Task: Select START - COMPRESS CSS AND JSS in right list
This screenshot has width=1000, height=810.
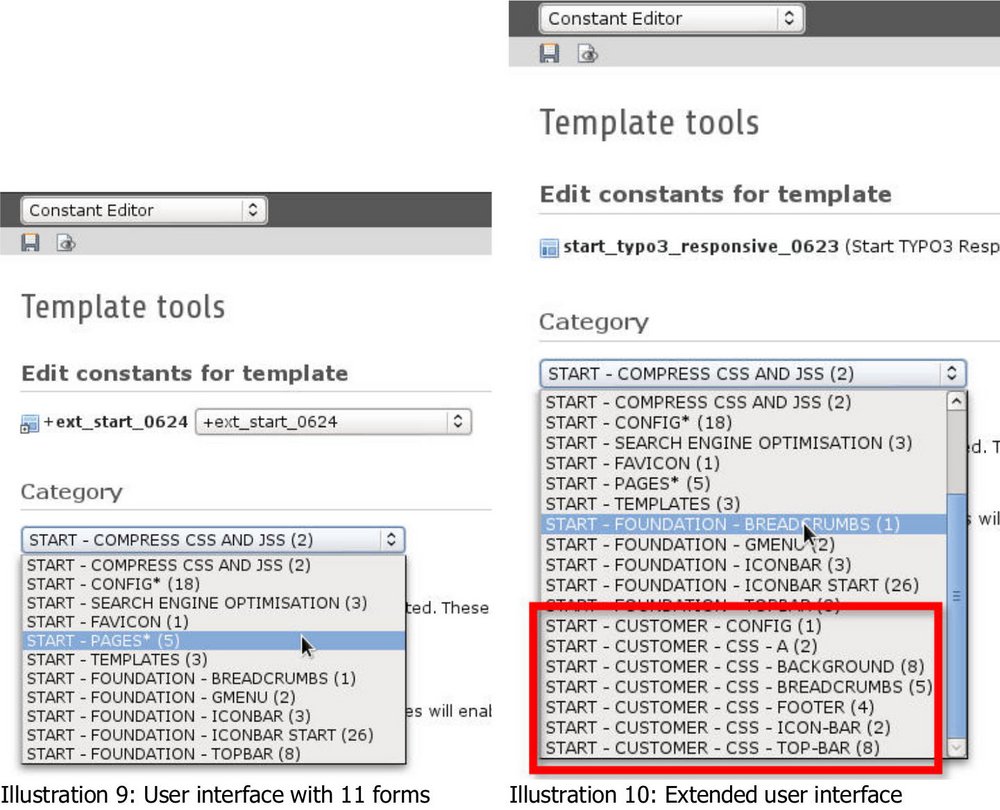Action: [x=744, y=402]
